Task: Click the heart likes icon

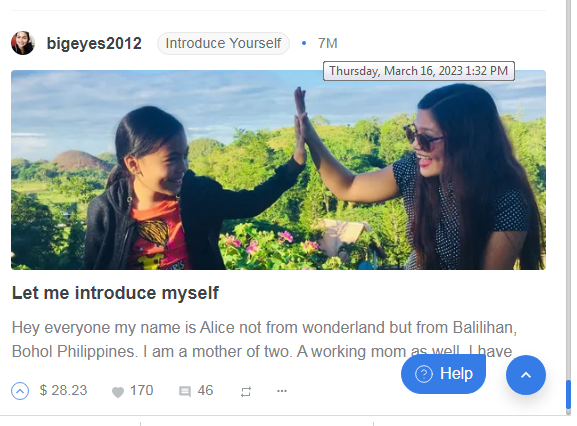Action: point(118,392)
